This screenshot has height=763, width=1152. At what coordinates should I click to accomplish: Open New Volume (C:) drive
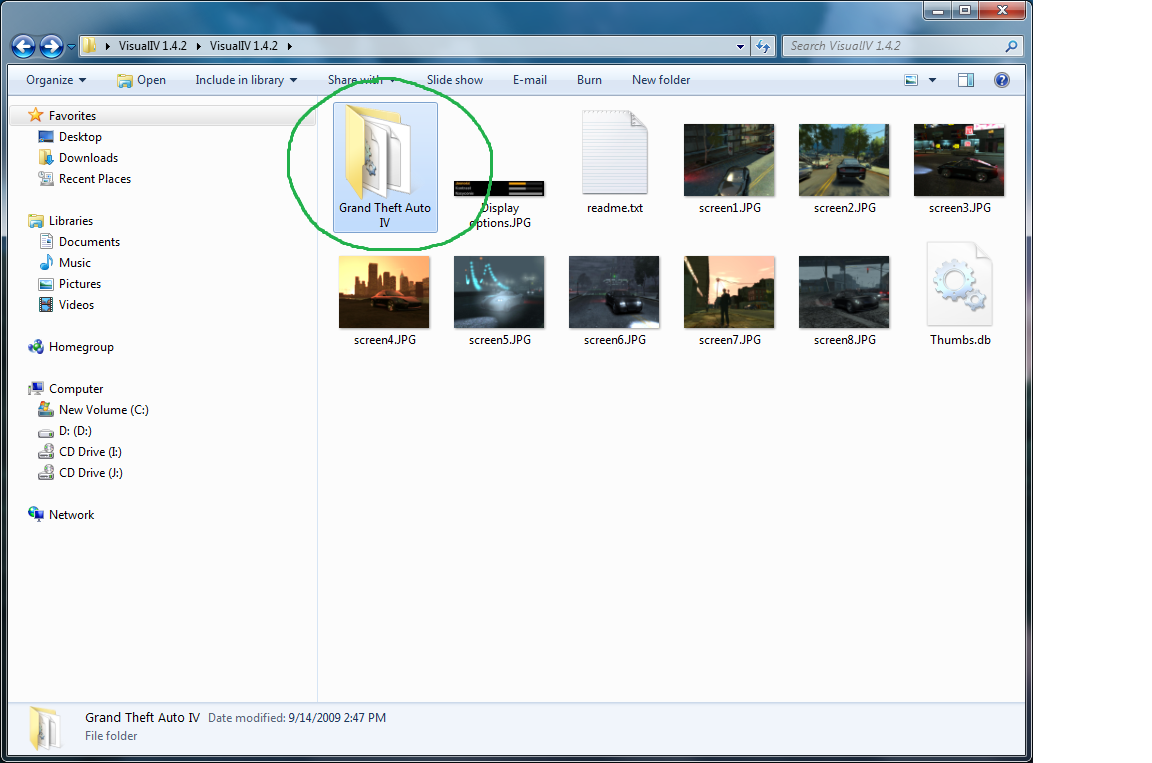(104, 410)
